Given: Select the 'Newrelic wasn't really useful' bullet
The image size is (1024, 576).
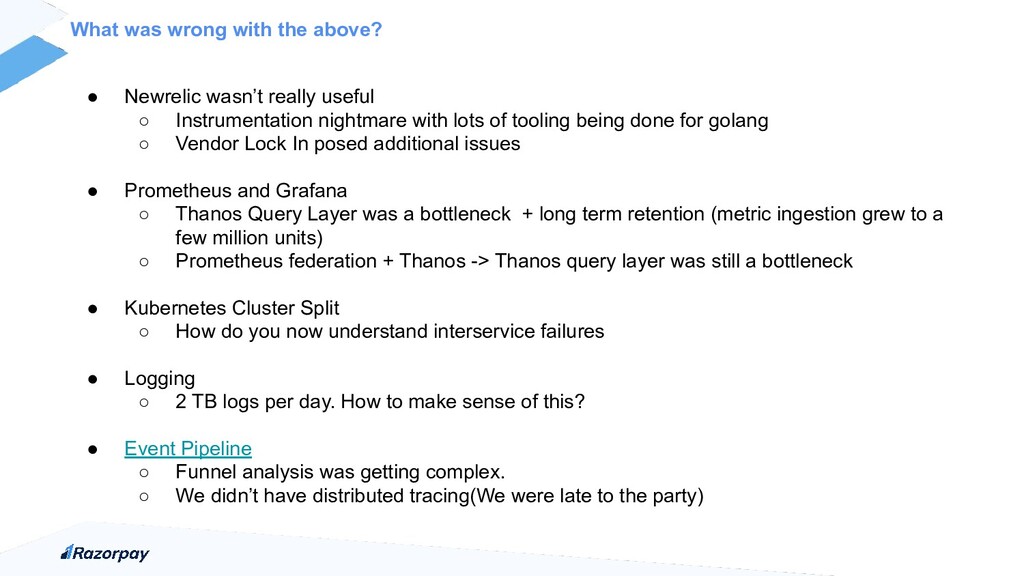Looking at the screenshot, I should pyautogui.click(x=249, y=97).
